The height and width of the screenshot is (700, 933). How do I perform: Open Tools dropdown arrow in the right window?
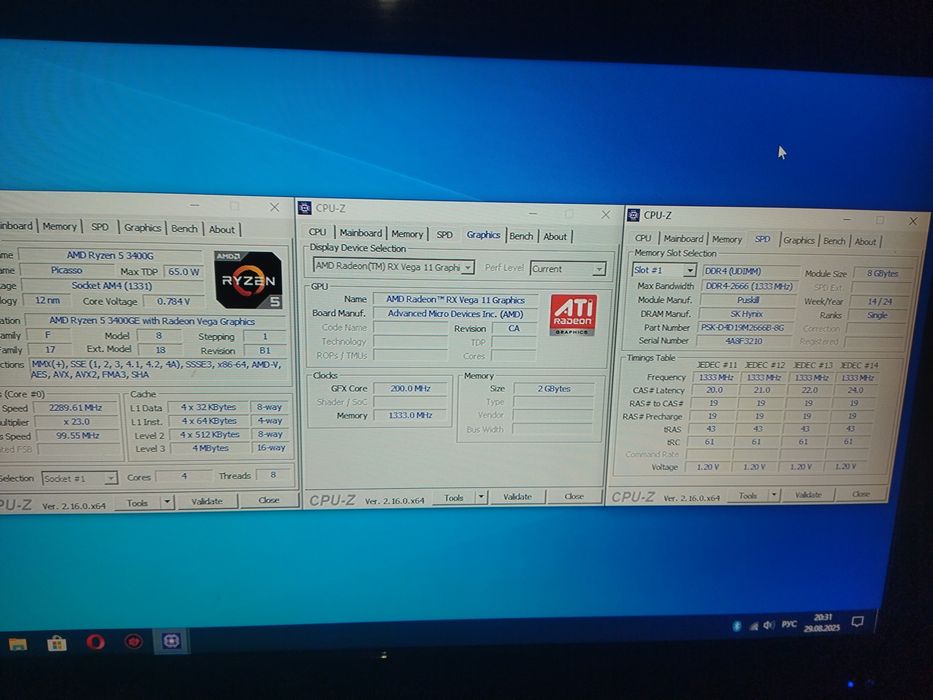pos(774,495)
